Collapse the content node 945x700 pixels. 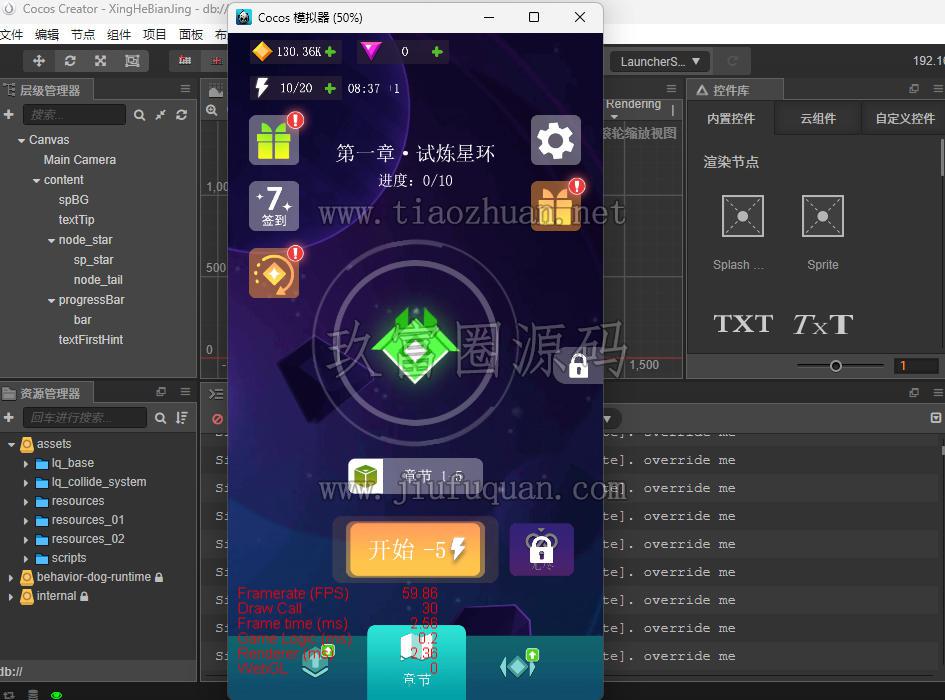pyautogui.click(x=37, y=180)
